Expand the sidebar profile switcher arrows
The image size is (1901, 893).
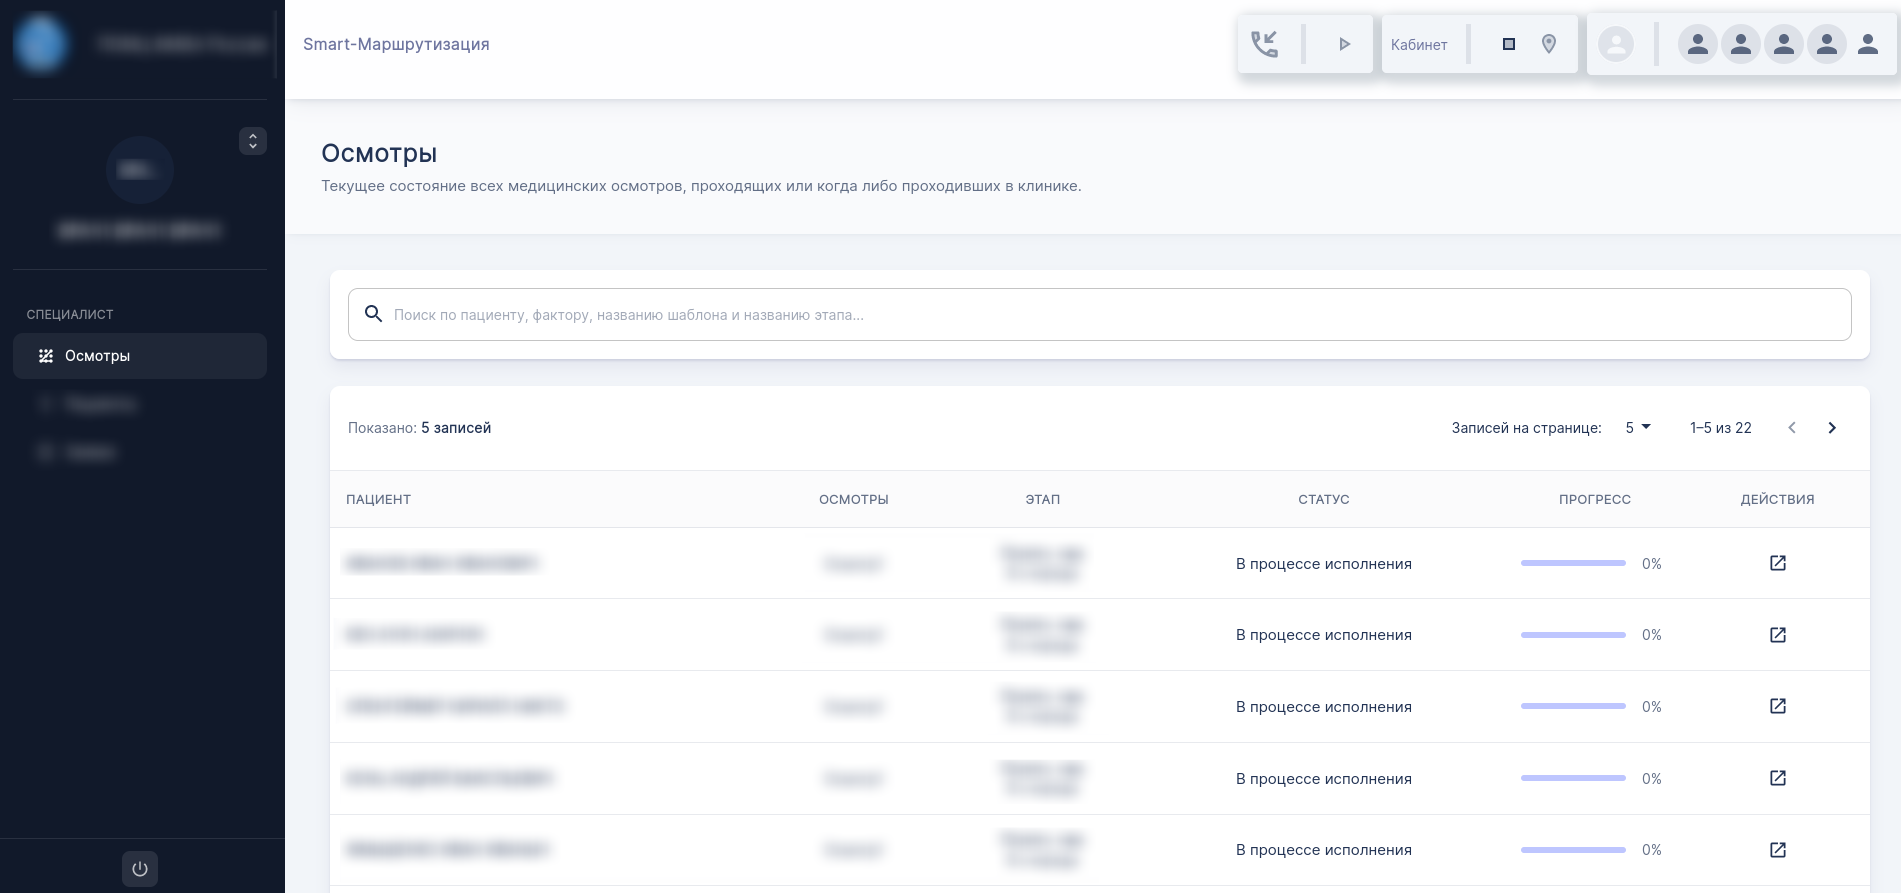click(253, 141)
